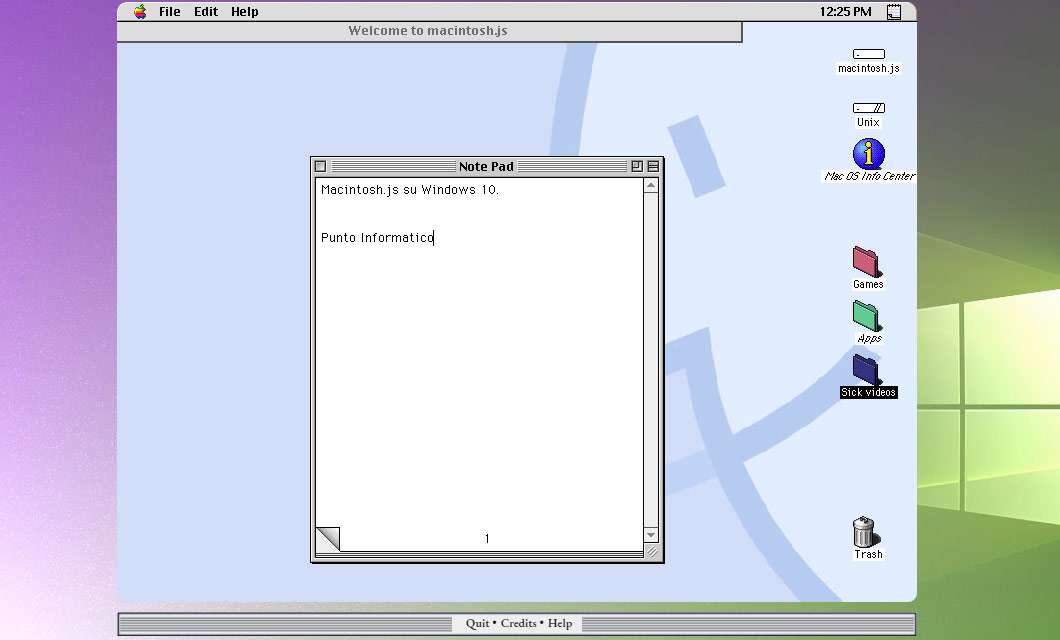Select the Apps folder icon
1060x640 pixels.
(x=867, y=316)
